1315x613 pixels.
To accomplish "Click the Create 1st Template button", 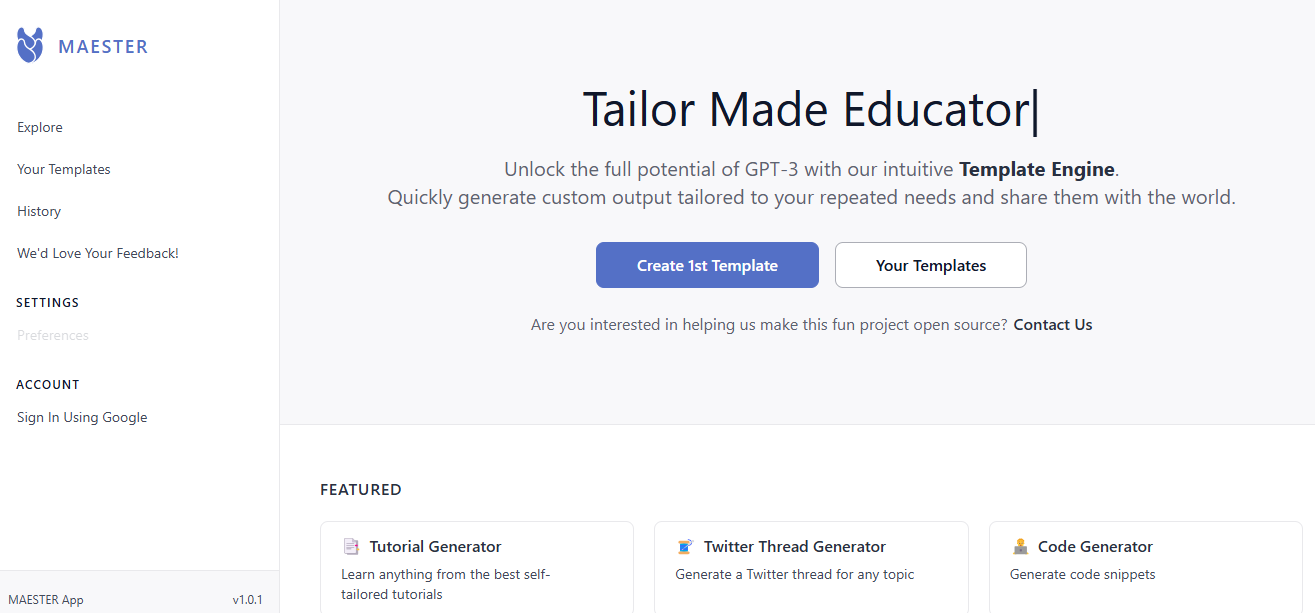I will pyautogui.click(x=707, y=265).
